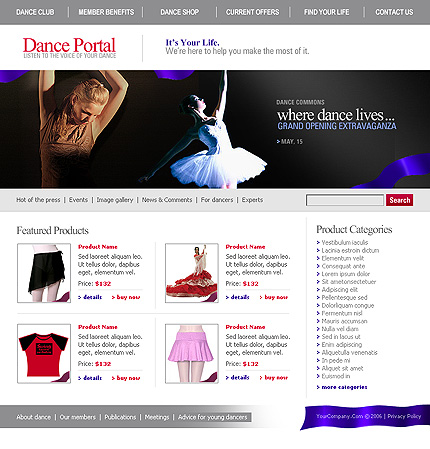Open the black skirt product thumbnail

(44, 273)
